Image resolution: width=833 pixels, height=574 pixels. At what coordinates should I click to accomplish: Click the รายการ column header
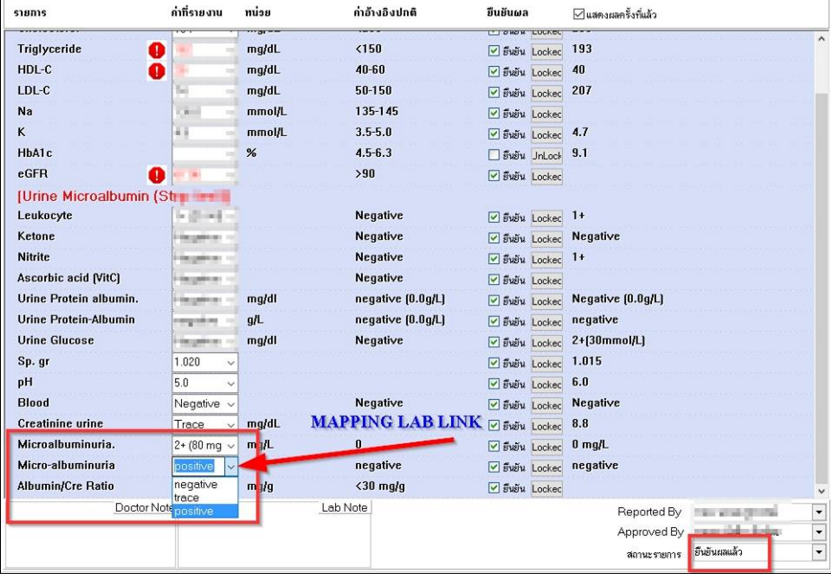[x=30, y=12]
